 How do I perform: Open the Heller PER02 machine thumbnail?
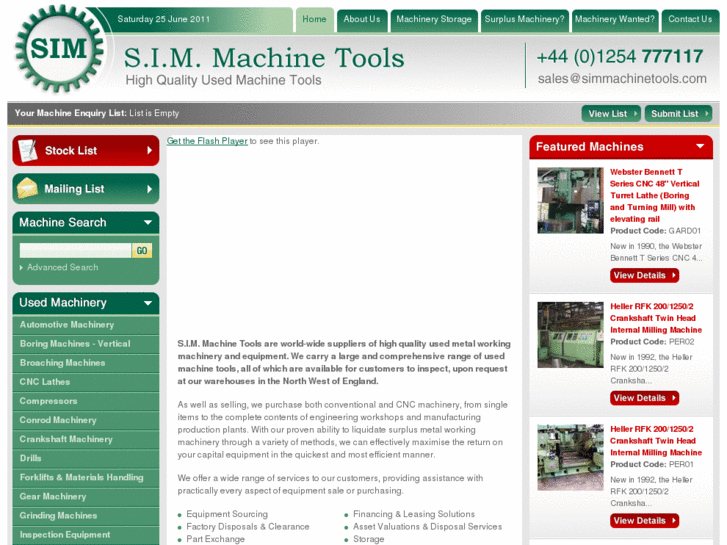point(570,335)
